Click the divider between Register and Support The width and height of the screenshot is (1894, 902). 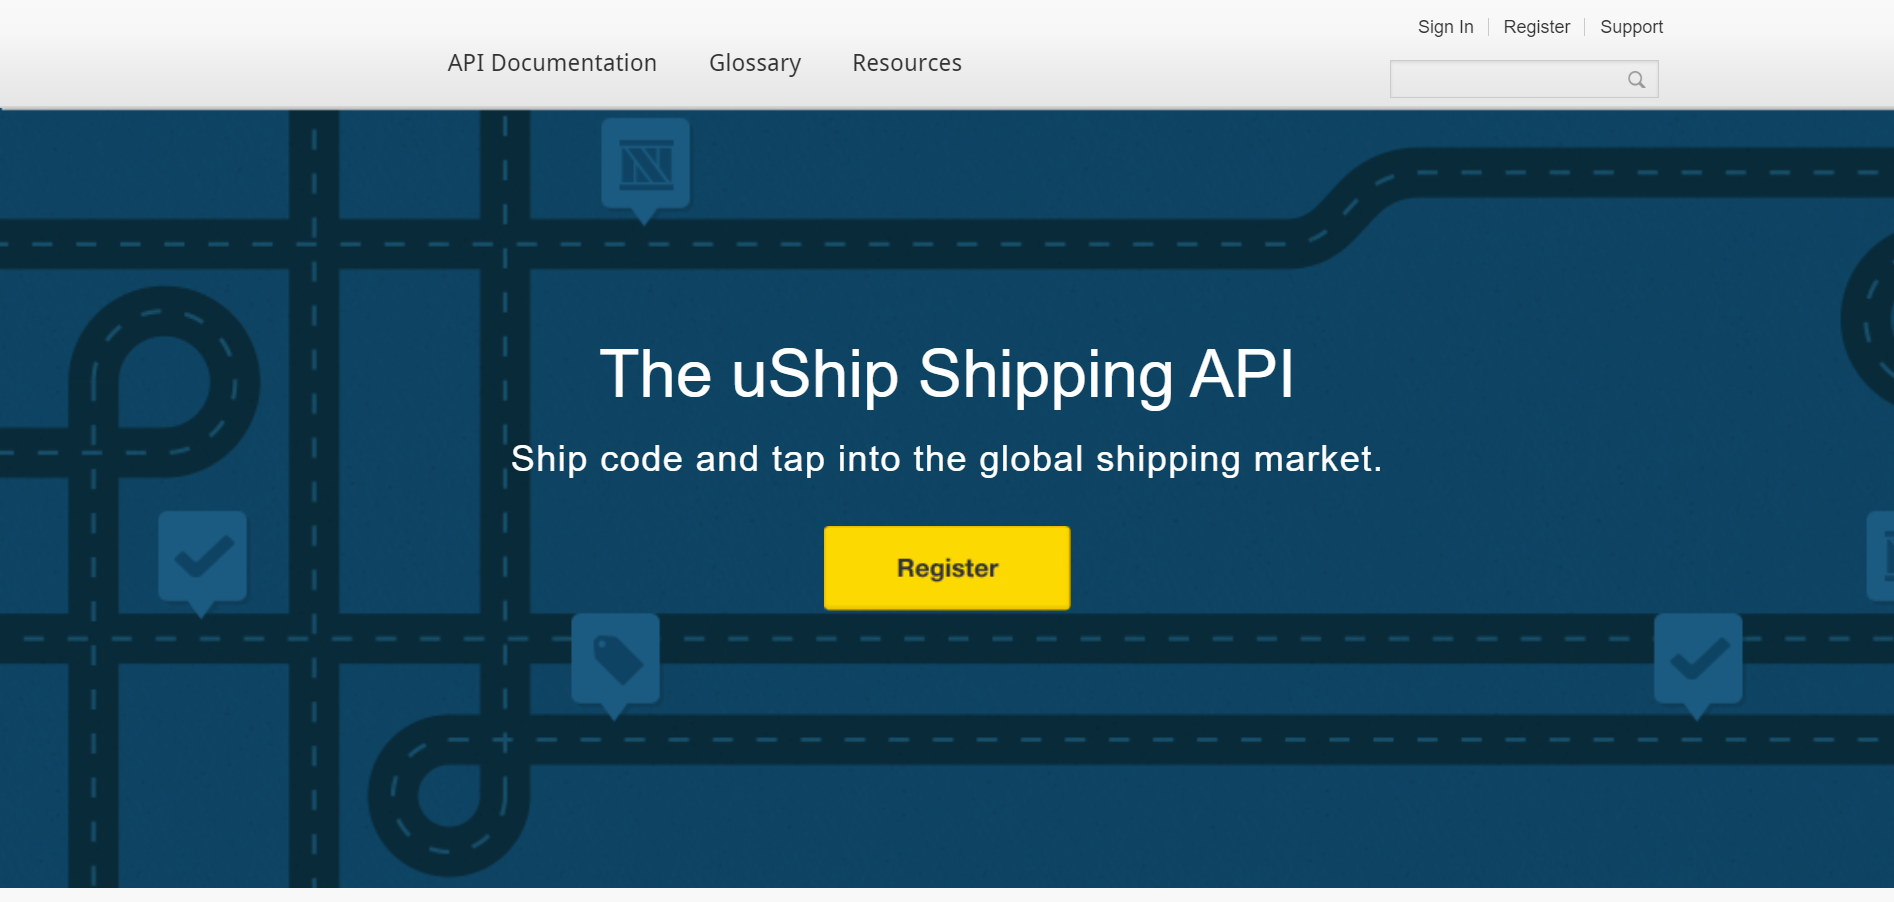[x=1585, y=26]
